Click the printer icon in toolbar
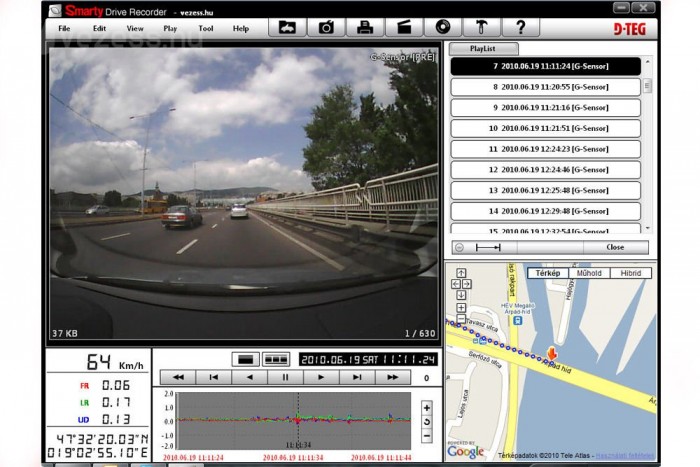The height and width of the screenshot is (467, 700). 365,28
